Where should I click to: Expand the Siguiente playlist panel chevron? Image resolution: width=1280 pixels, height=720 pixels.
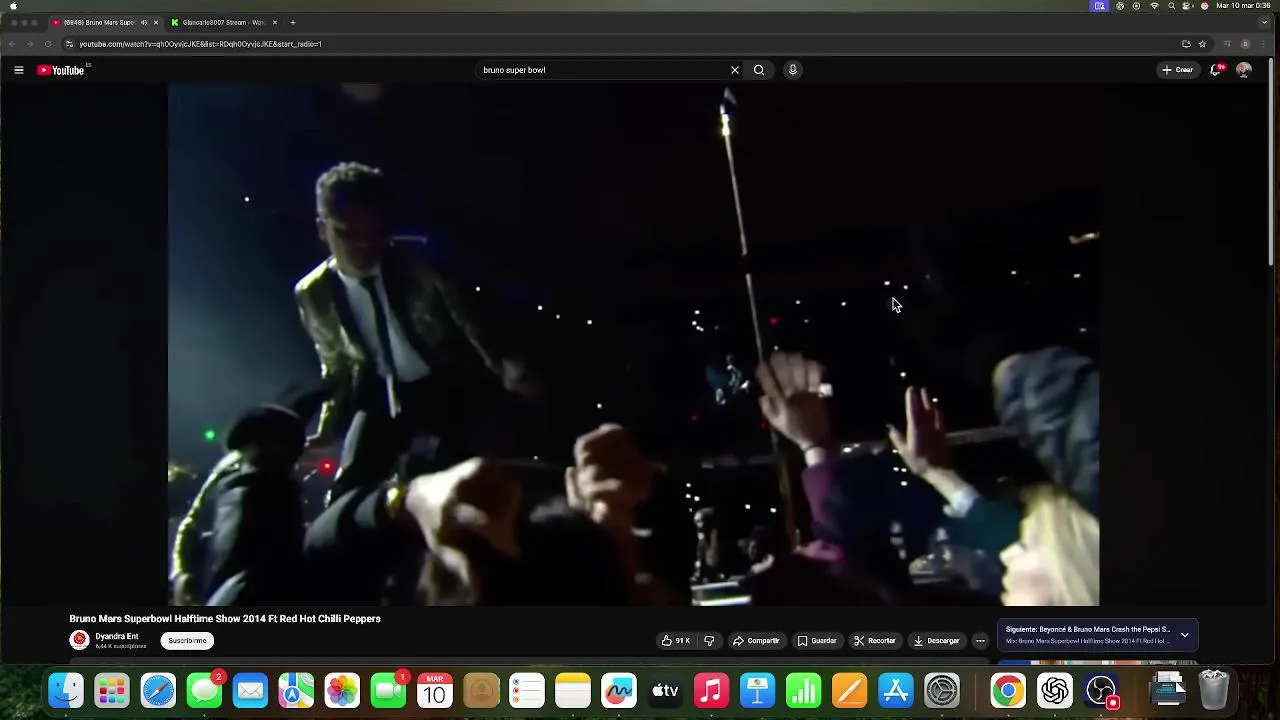tap(1185, 635)
